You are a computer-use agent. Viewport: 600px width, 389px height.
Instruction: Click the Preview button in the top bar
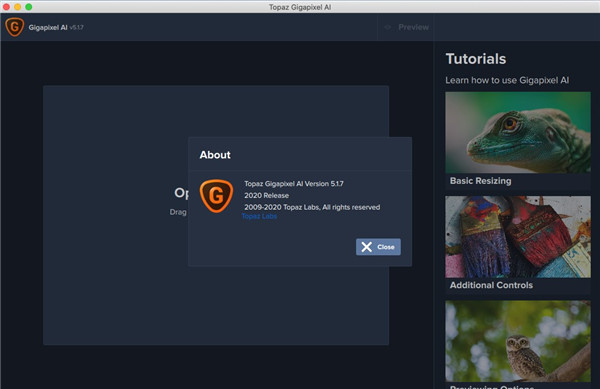click(406, 27)
